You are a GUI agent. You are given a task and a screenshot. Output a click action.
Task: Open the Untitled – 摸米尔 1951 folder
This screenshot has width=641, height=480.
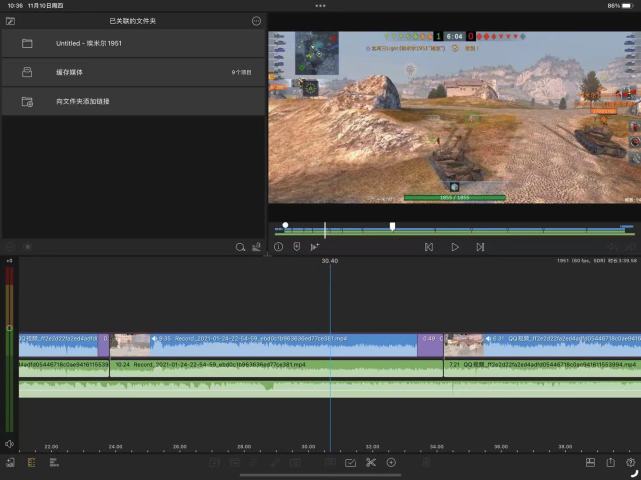pos(134,43)
